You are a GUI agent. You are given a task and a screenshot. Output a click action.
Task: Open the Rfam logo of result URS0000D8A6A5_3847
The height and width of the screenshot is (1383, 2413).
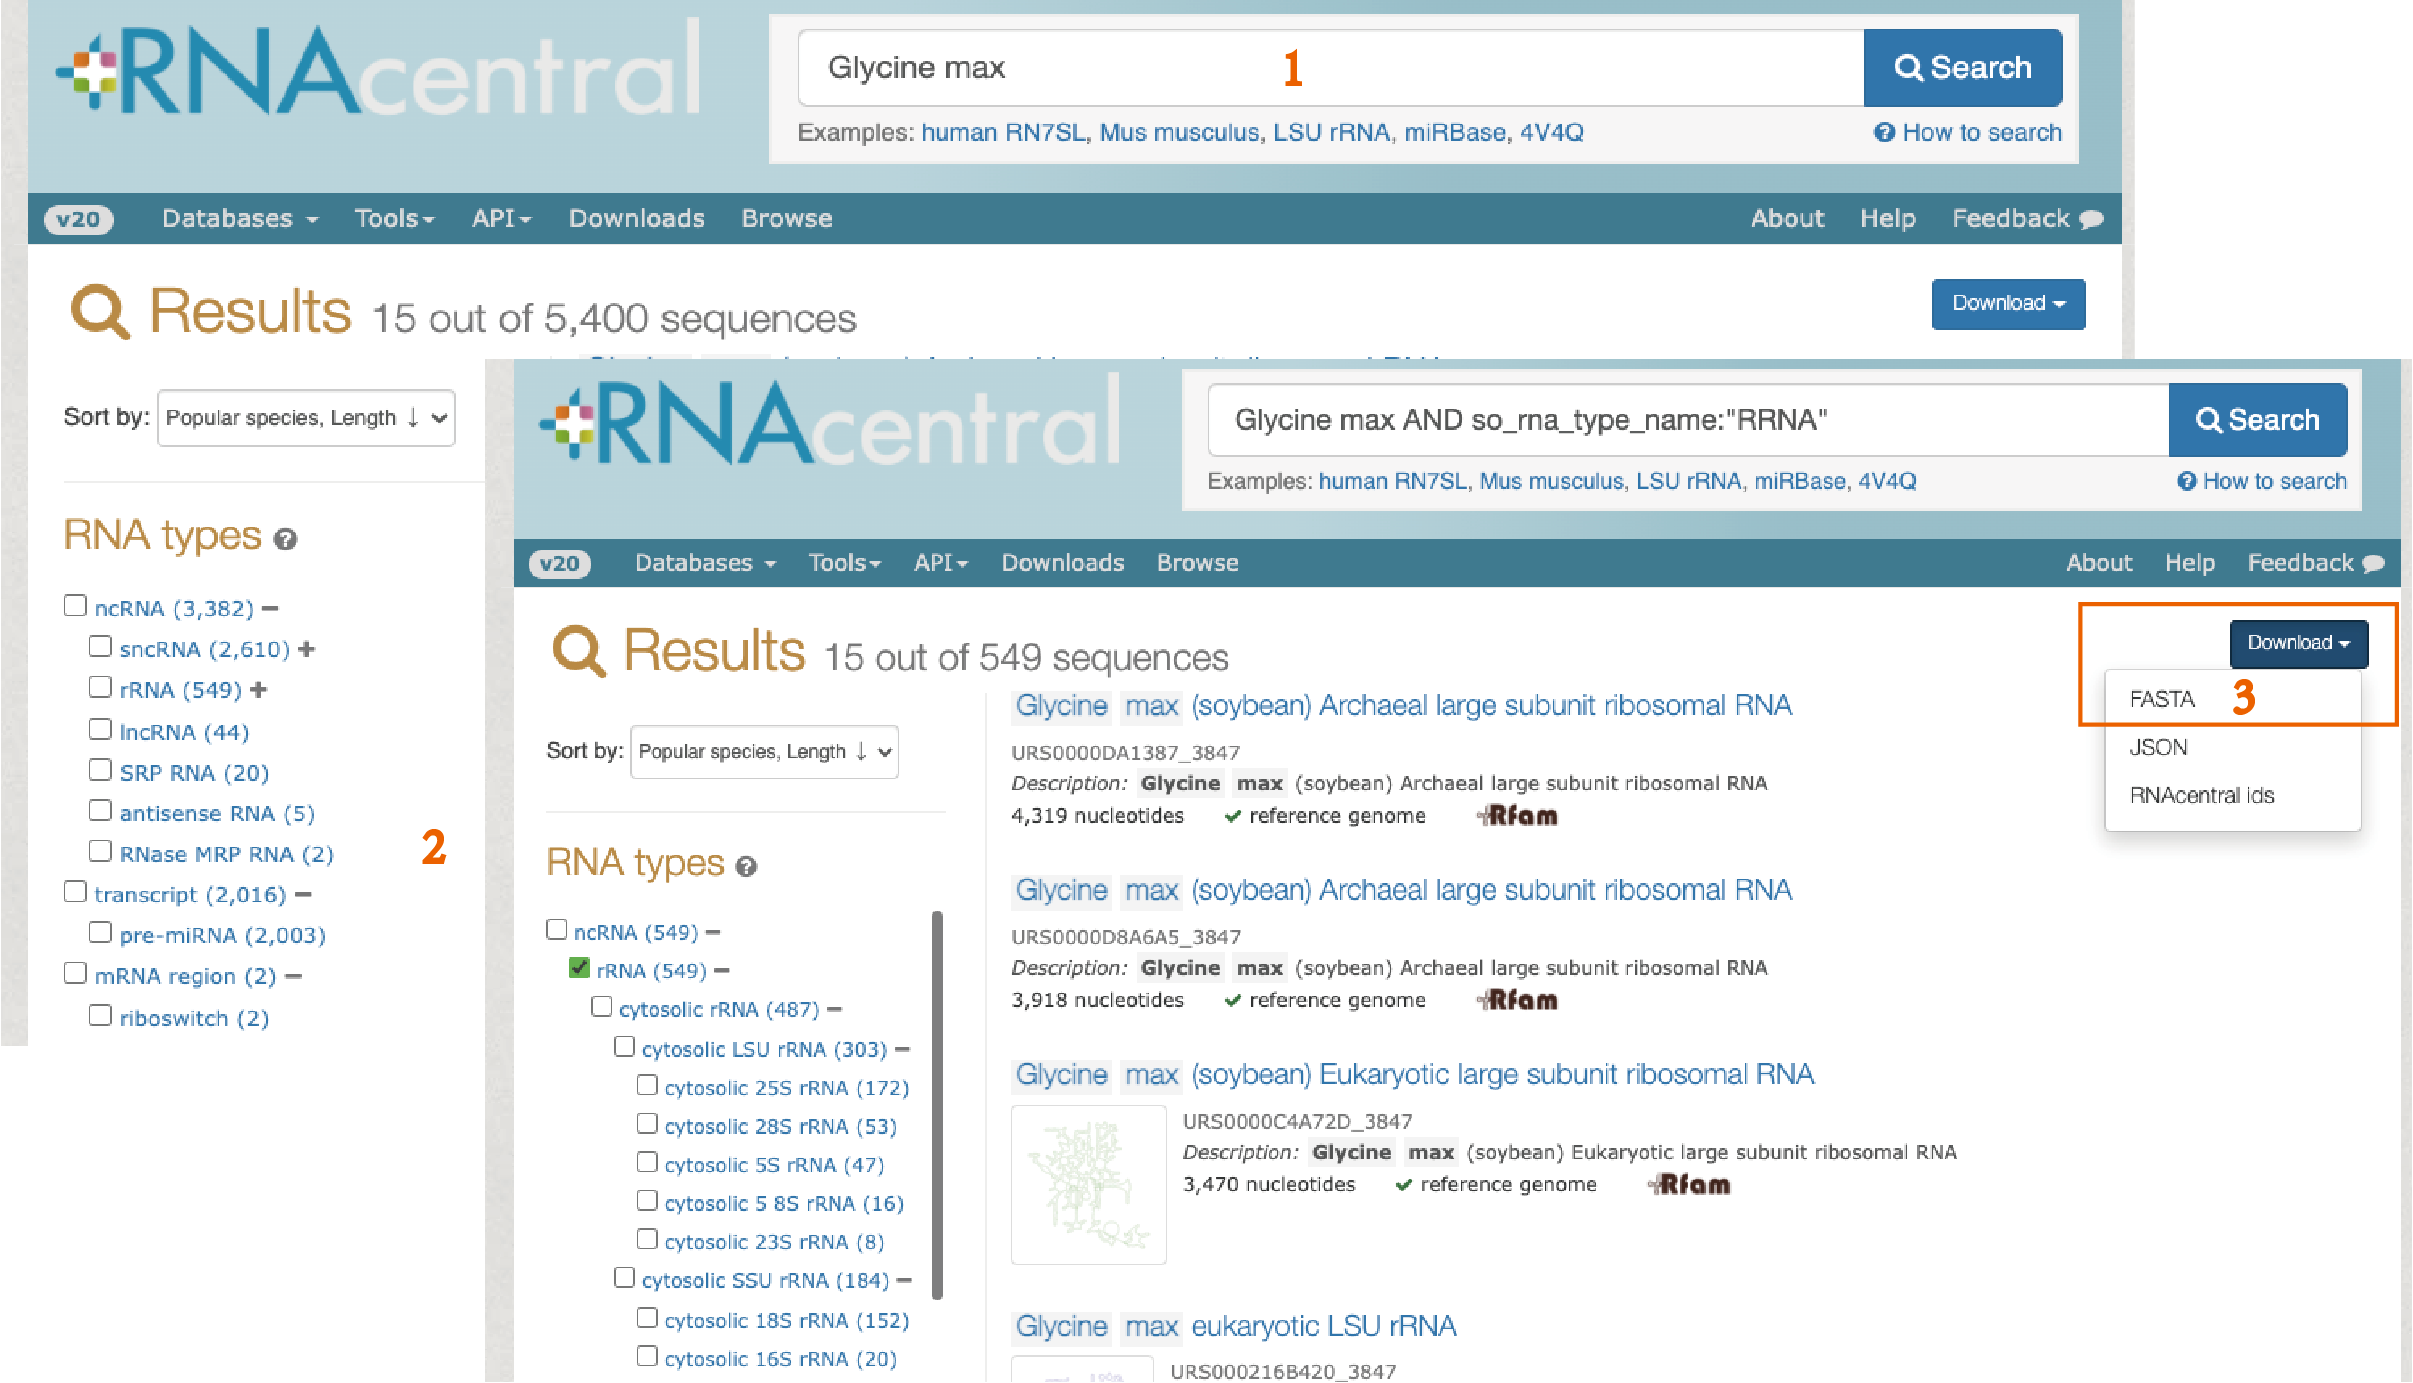(1518, 1000)
